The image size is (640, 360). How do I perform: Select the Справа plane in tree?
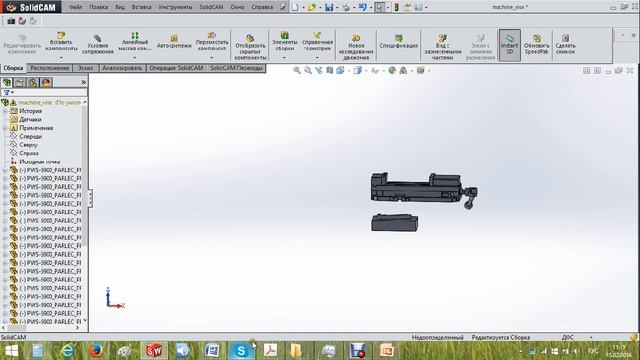pos(29,153)
